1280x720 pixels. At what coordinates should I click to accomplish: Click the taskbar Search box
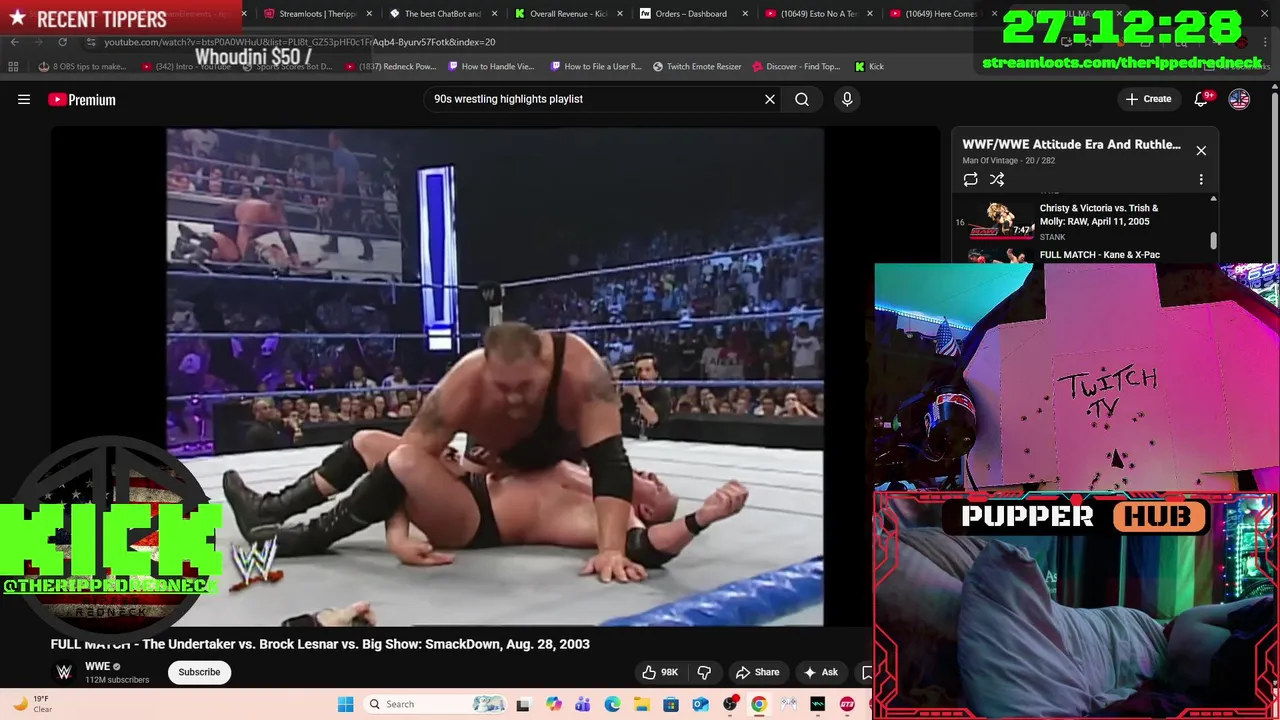pyautogui.click(x=435, y=704)
